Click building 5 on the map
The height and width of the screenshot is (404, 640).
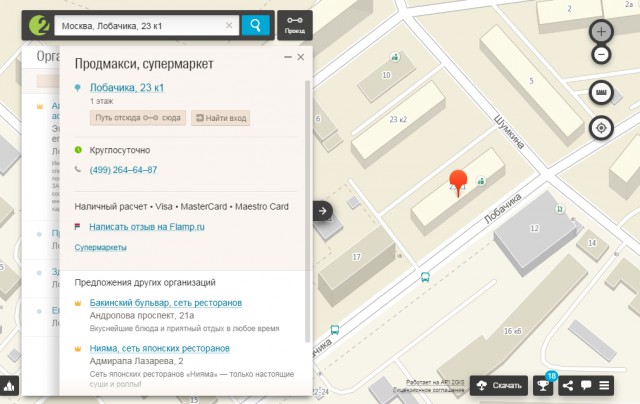pos(531,81)
